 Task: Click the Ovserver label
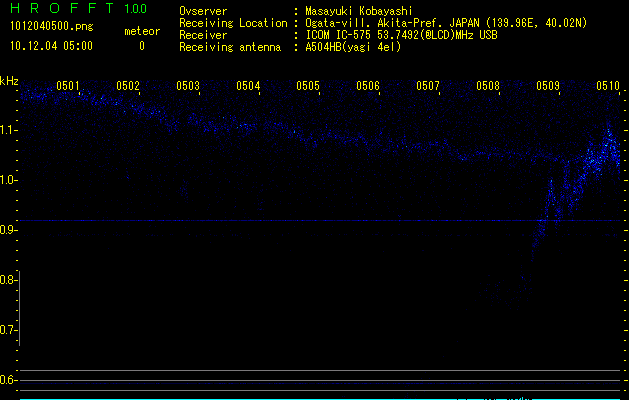[203, 11]
